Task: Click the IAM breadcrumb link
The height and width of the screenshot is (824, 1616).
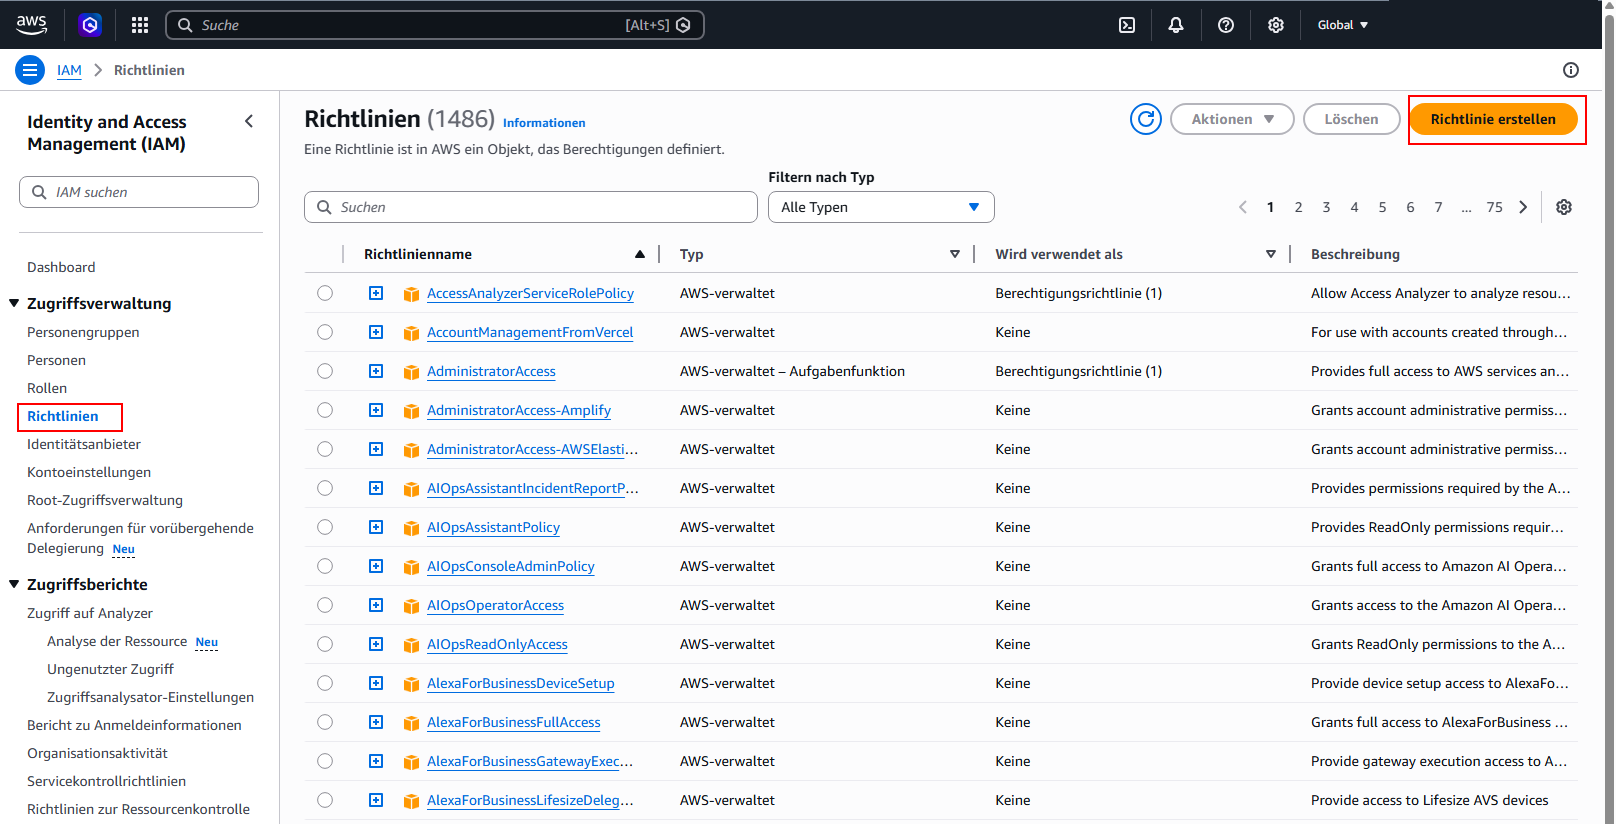Action: pos(69,70)
